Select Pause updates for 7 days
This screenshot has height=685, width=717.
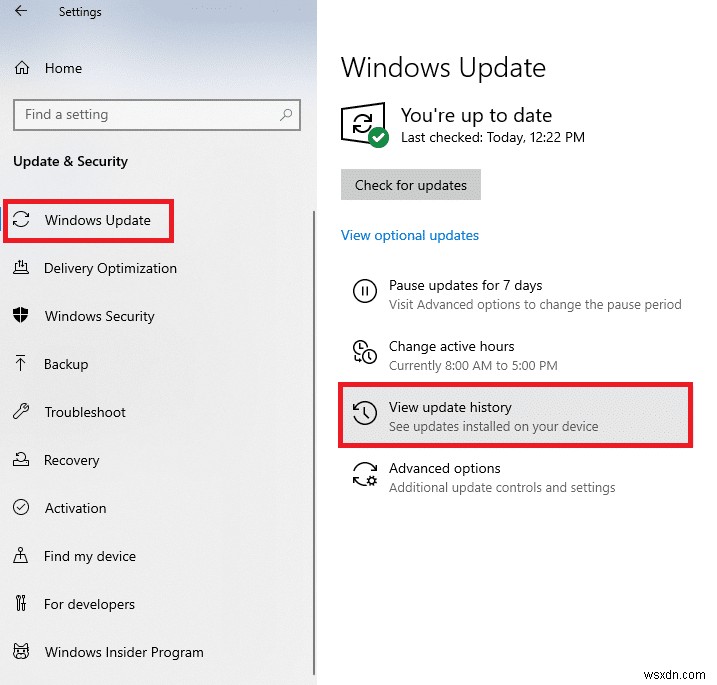466,285
